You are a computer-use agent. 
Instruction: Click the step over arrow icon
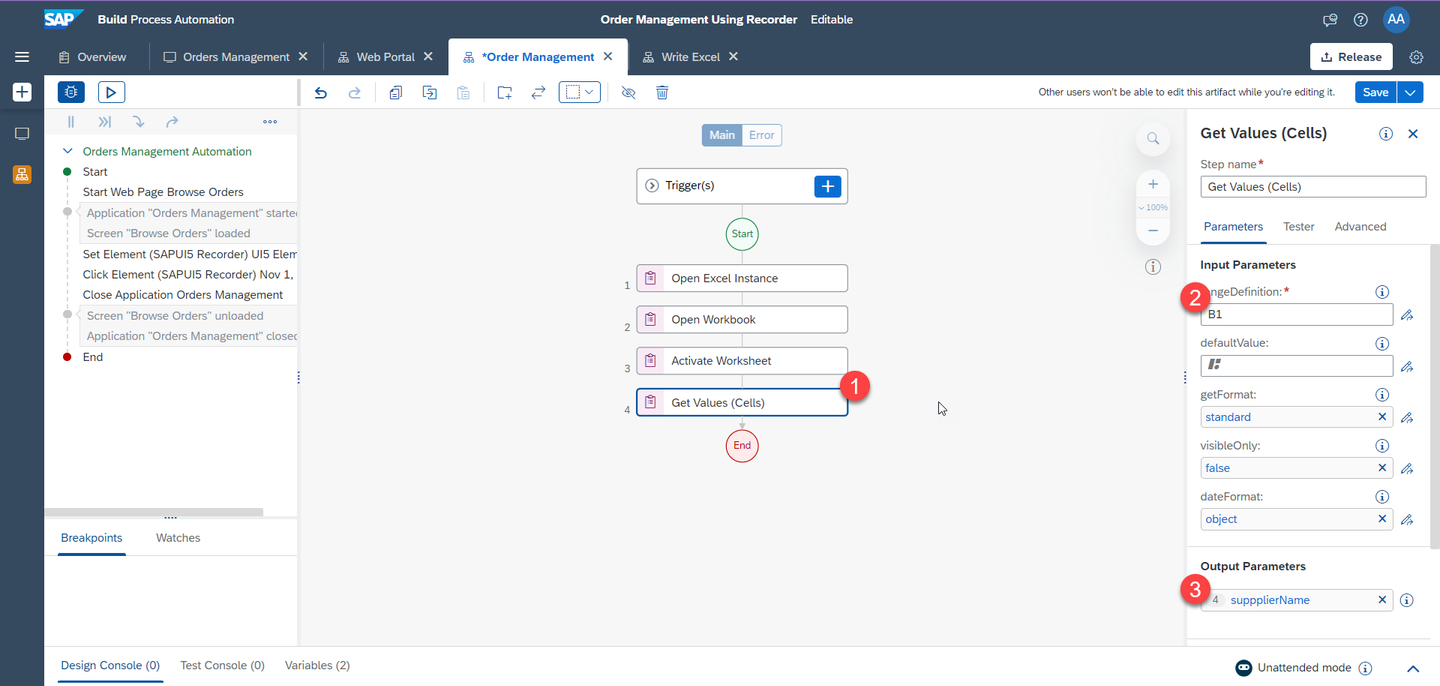(x=172, y=122)
